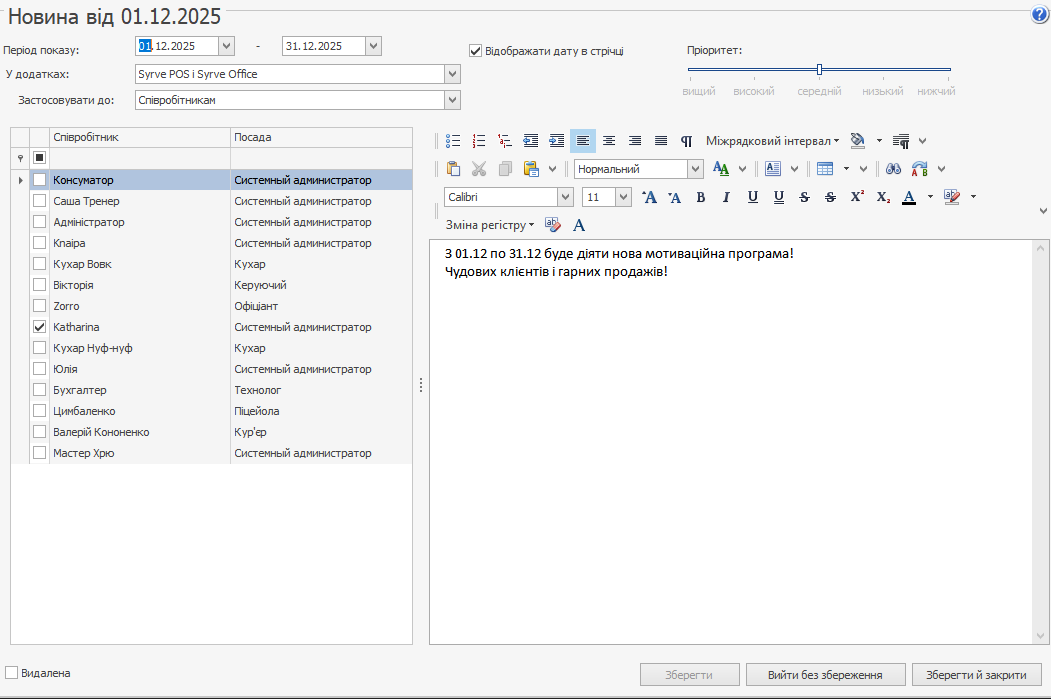Image resolution: width=1051 pixels, height=699 pixels.
Task: Apply superscript formatting
Action: click(857, 197)
